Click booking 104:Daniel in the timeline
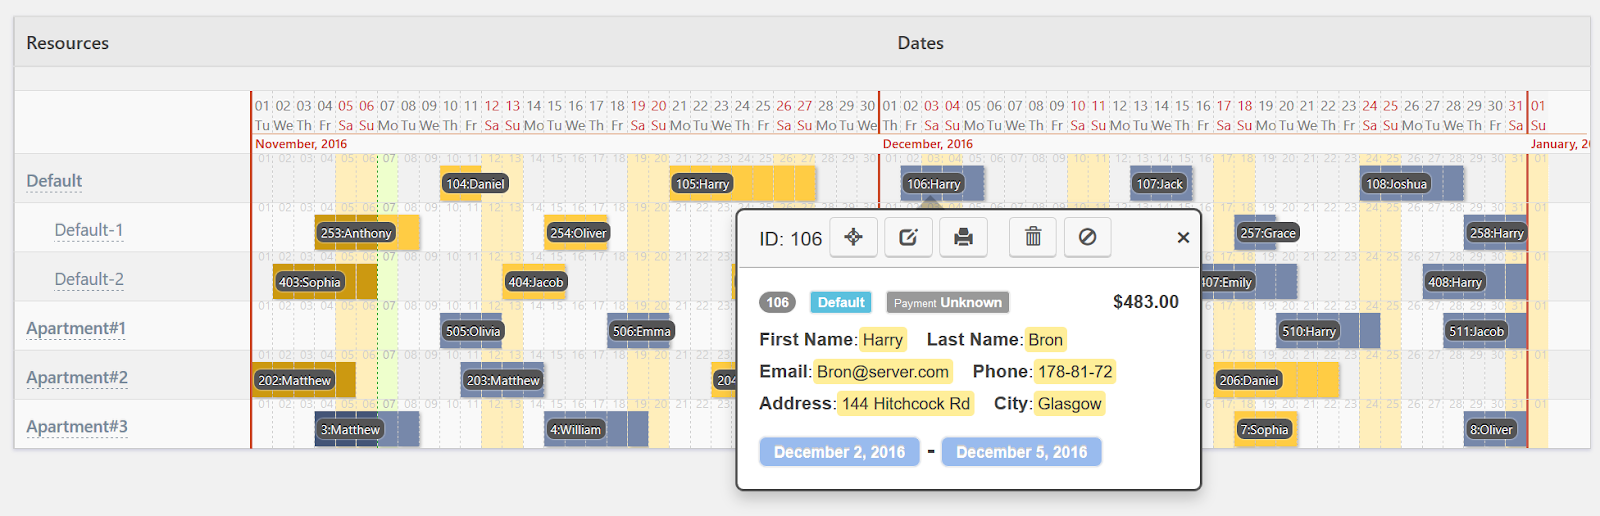This screenshot has width=1600, height=516. coord(475,184)
